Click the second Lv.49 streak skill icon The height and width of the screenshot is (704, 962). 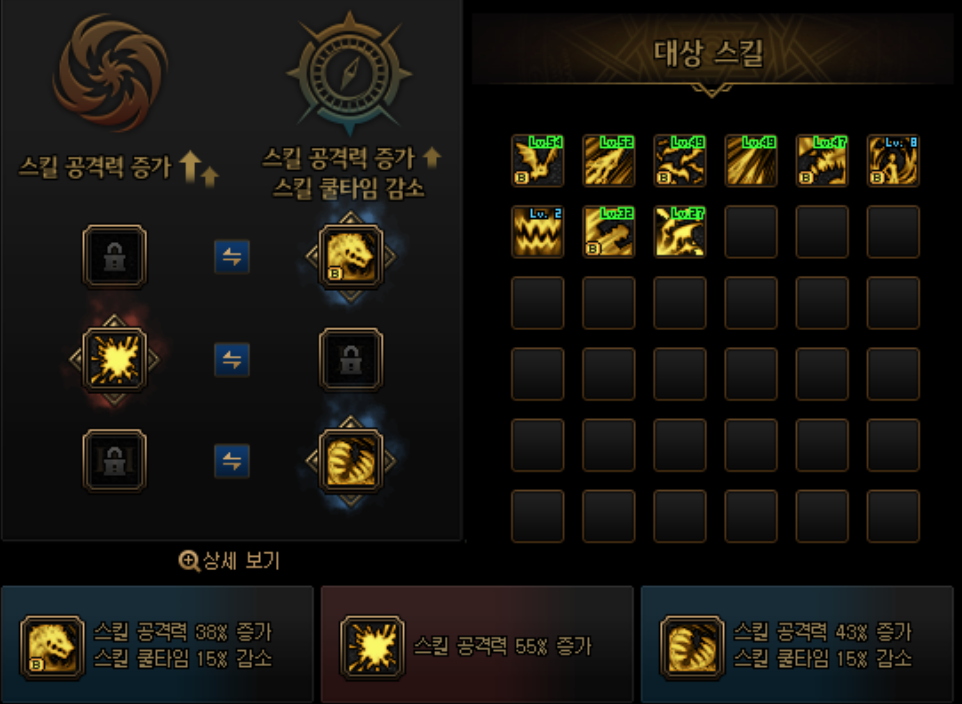pyautogui.click(x=751, y=161)
